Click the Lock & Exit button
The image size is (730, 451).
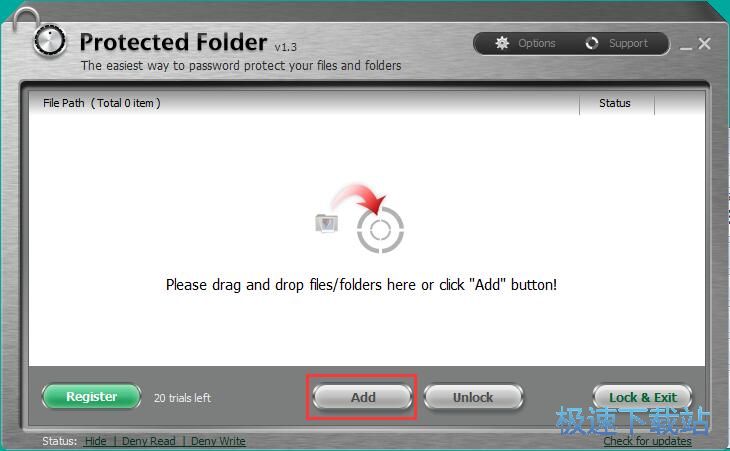pyautogui.click(x=642, y=397)
